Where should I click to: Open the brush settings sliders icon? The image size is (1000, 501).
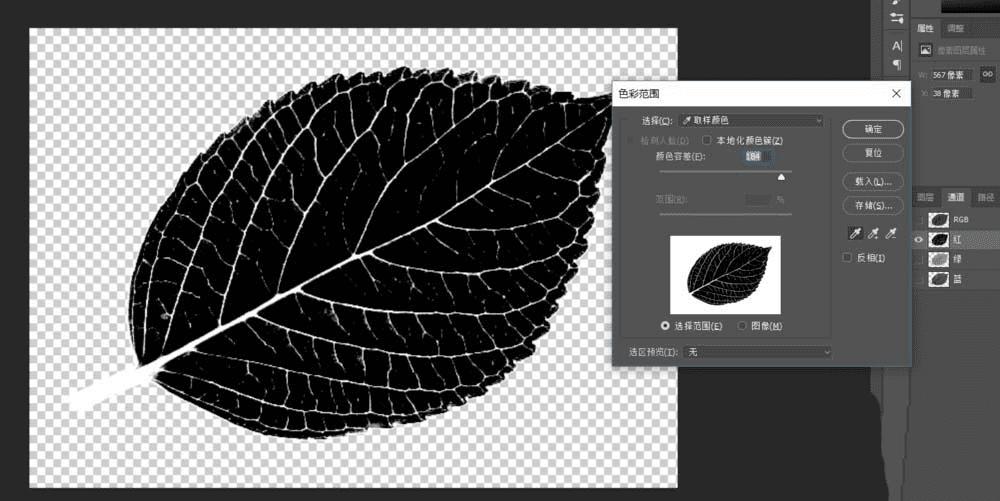pyautogui.click(x=897, y=18)
